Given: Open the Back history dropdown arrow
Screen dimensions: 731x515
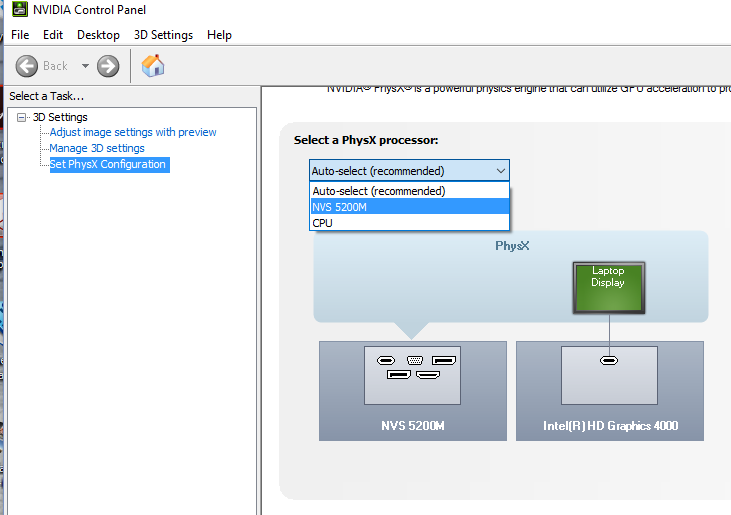Looking at the screenshot, I should click(x=85, y=66).
